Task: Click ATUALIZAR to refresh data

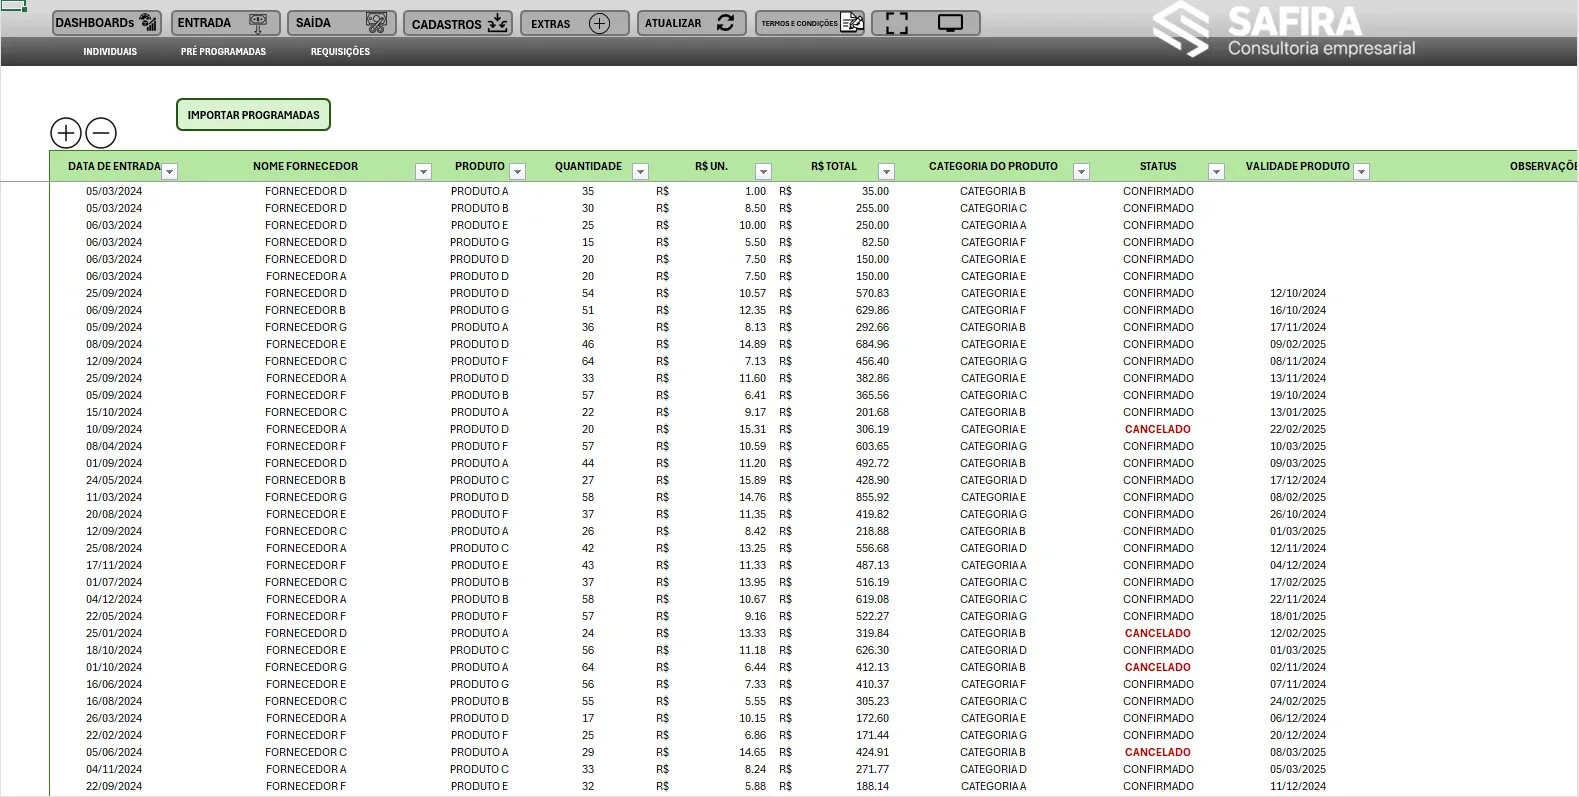Action: pos(691,23)
